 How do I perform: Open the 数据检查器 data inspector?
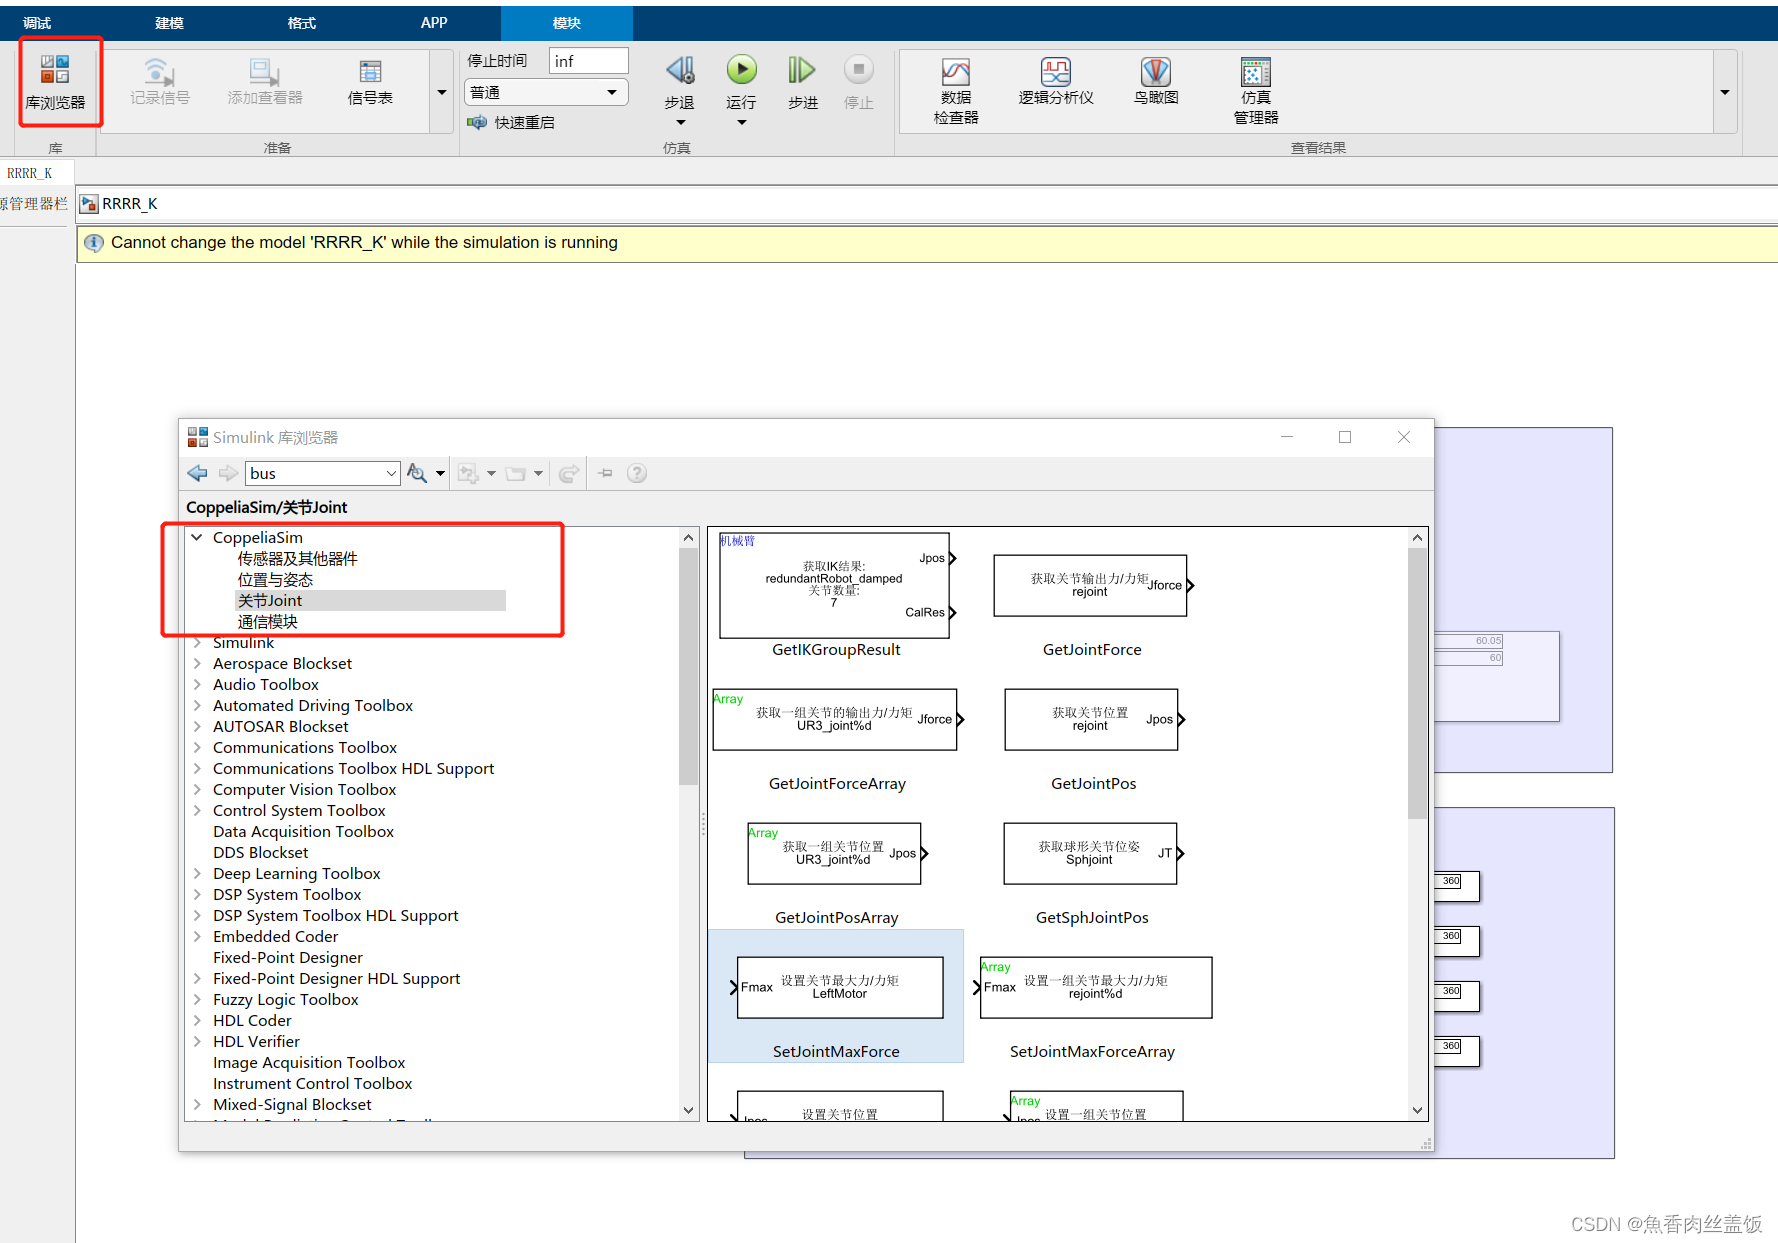click(956, 90)
